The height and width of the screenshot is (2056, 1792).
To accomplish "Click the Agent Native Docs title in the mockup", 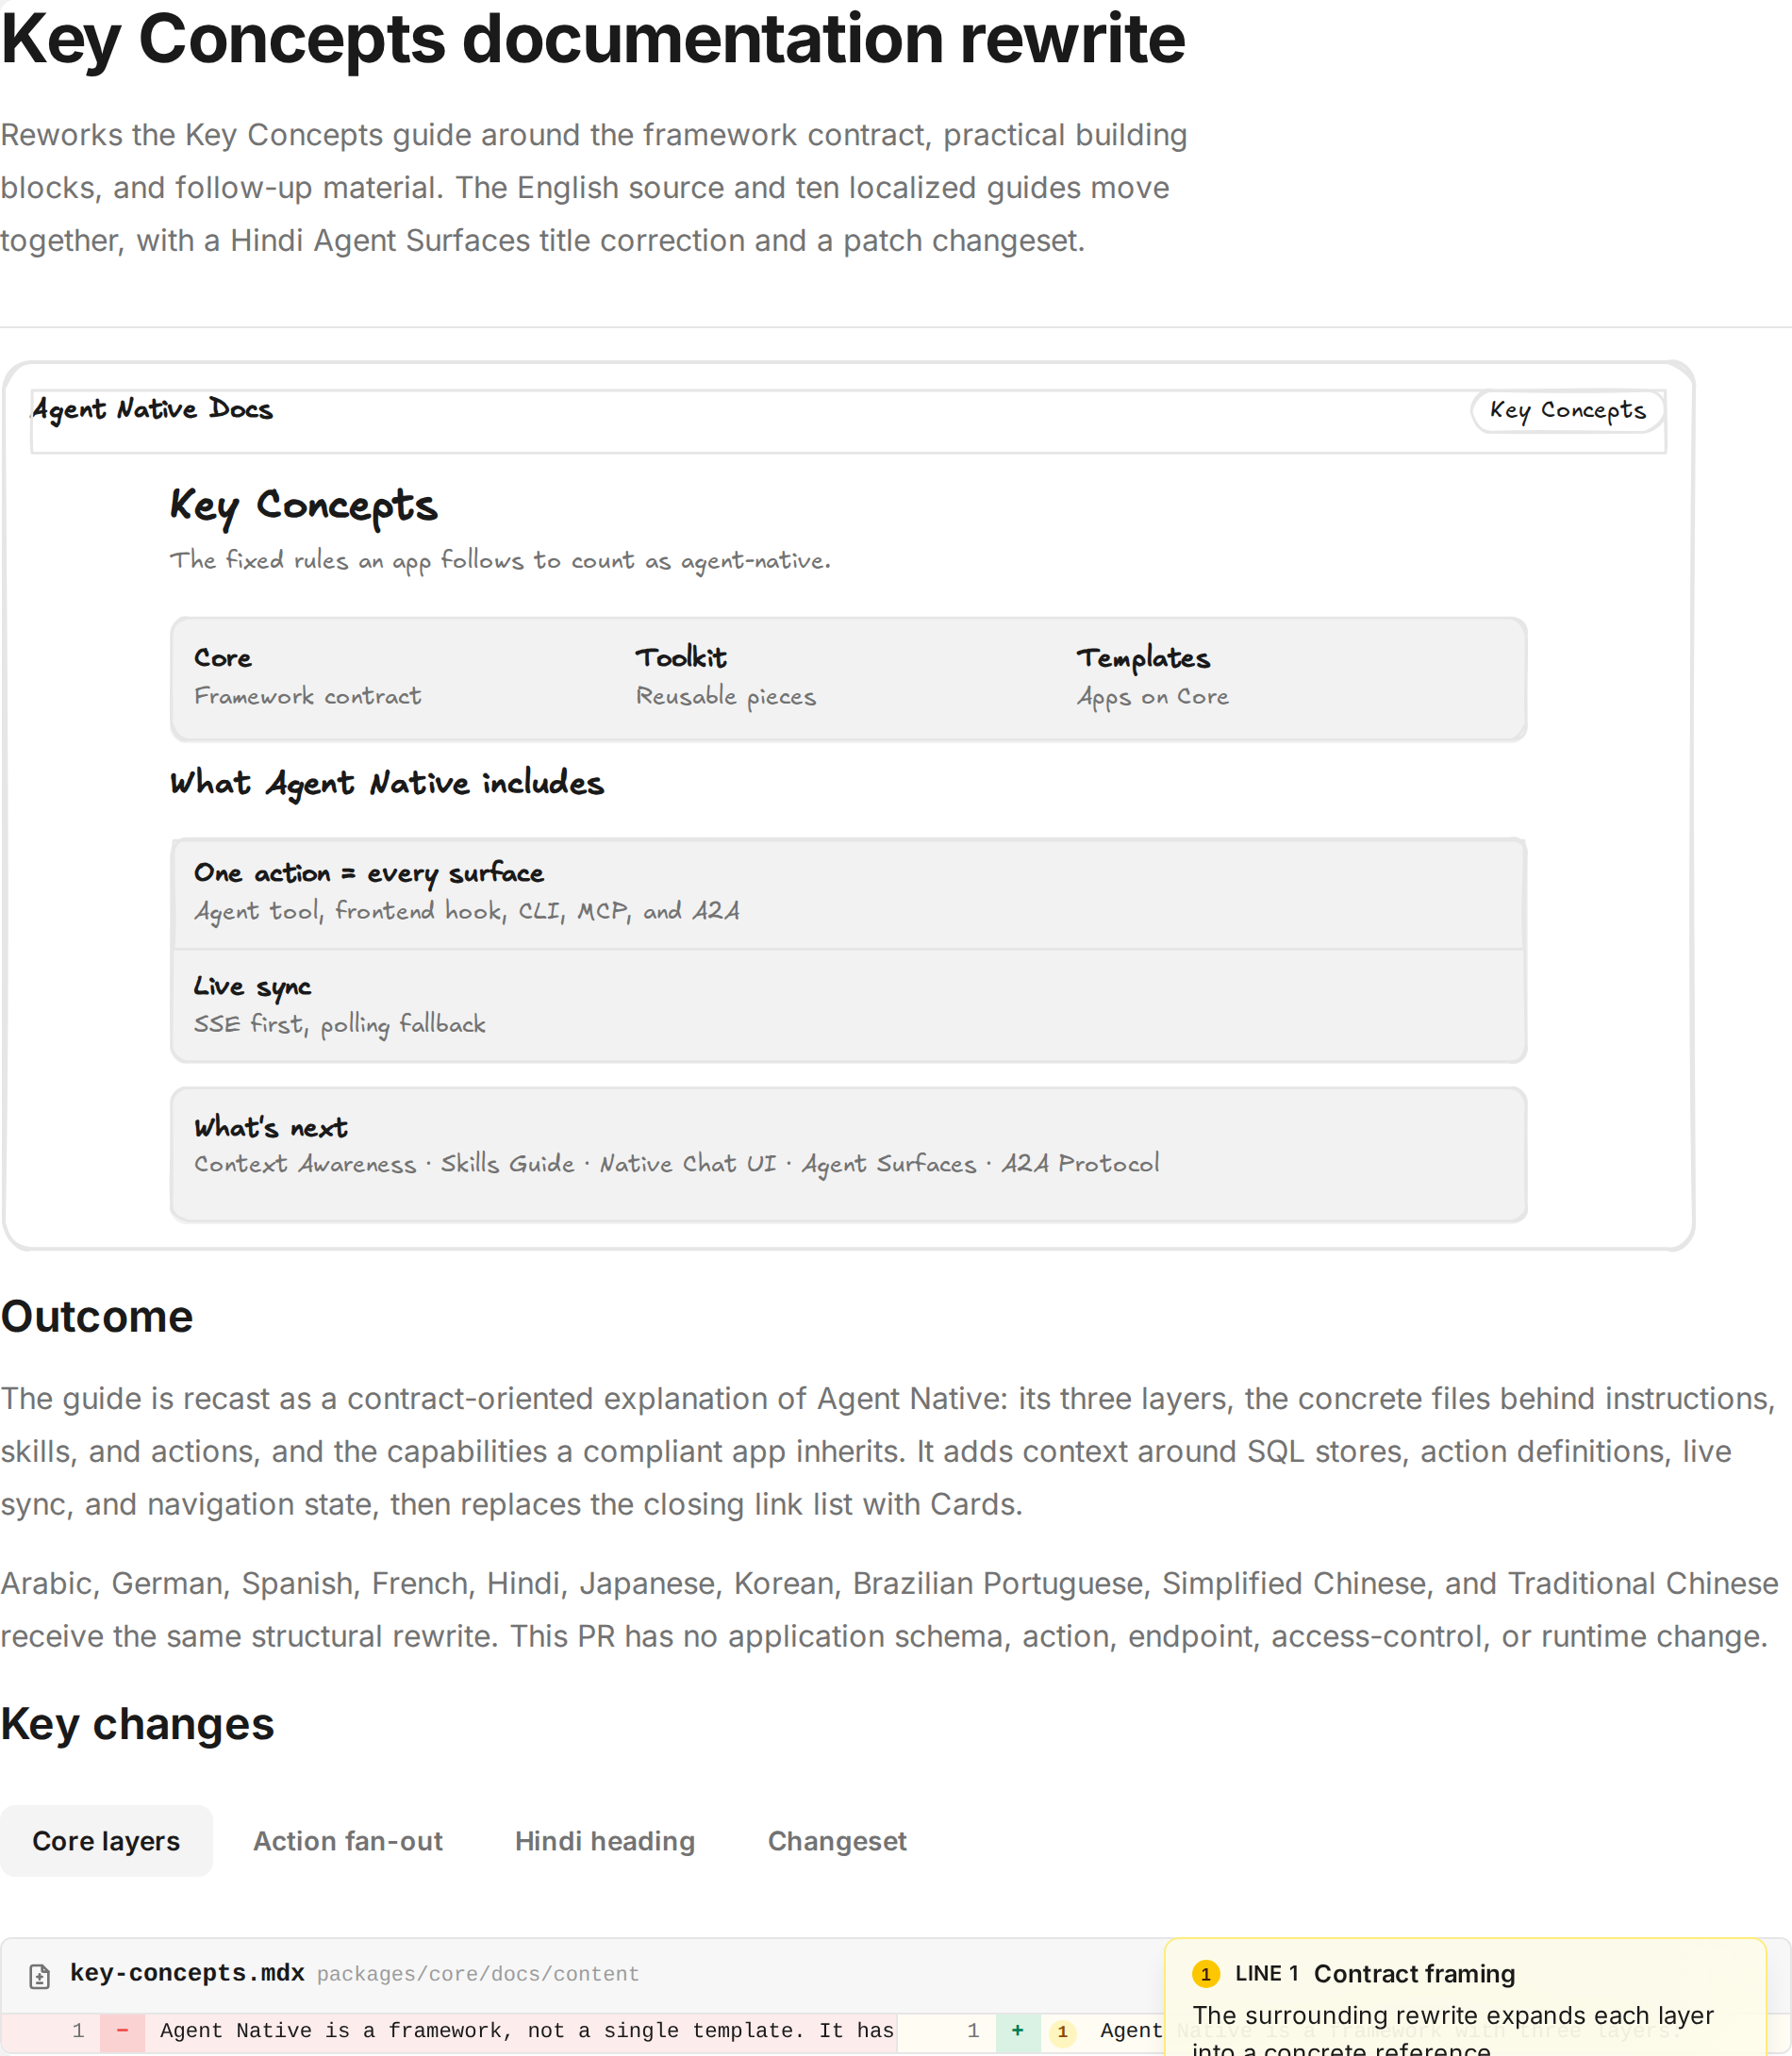I will point(152,409).
